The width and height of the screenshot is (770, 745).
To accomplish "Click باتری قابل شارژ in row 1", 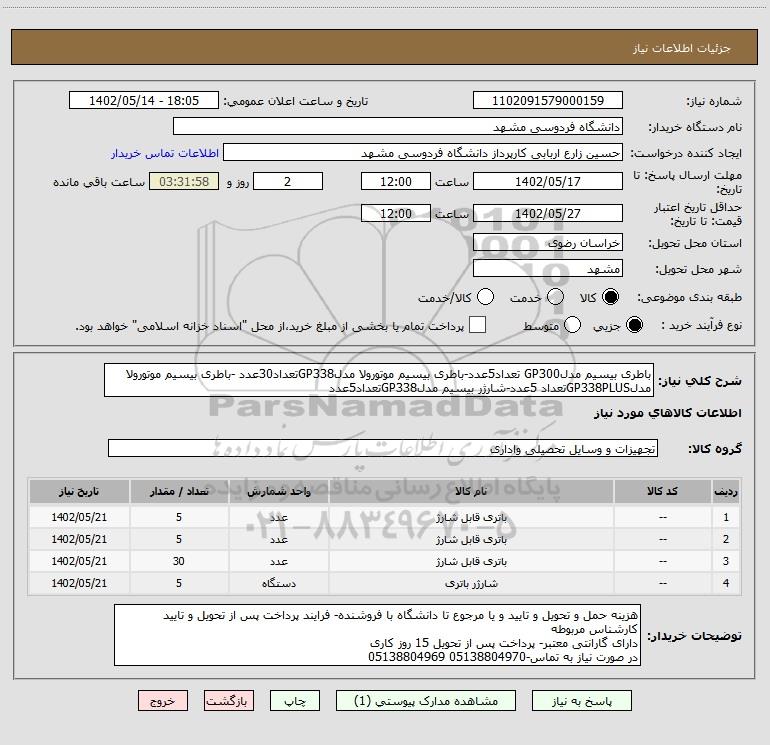I will pos(471,517).
